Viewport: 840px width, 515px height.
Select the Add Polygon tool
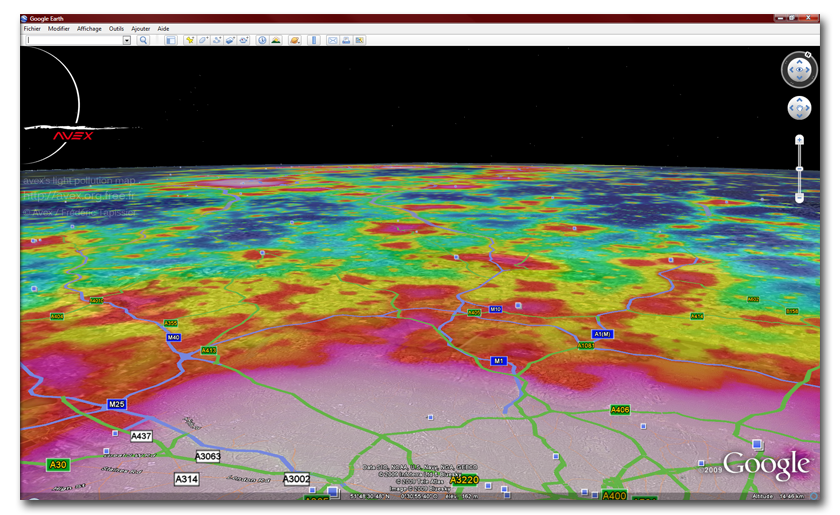point(204,40)
